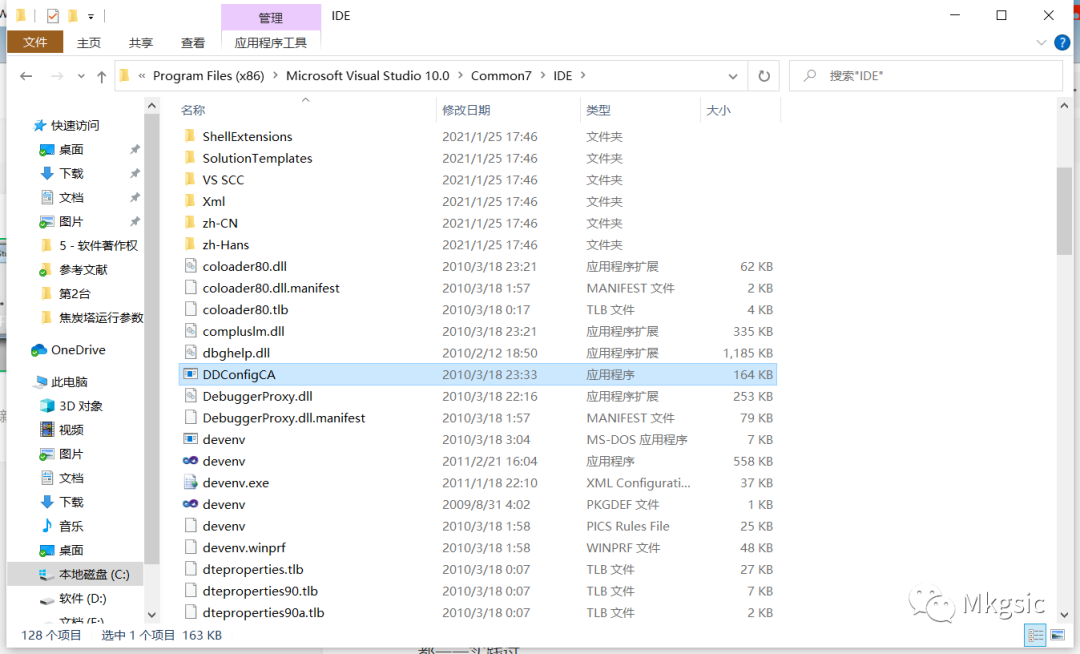The width and height of the screenshot is (1080, 654).
Task: Select the DDConfigCA application icon
Action: (191, 375)
